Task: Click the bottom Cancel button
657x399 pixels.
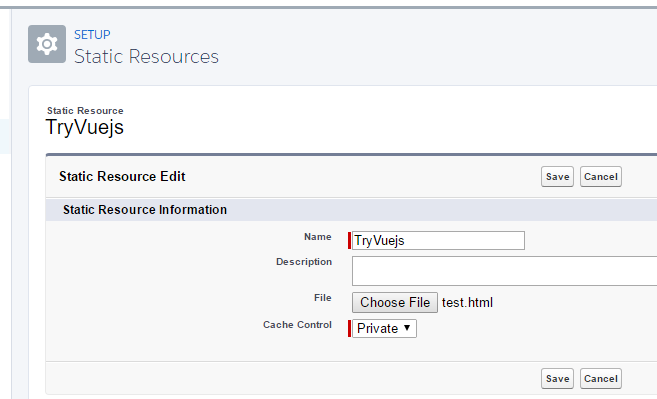Action: tap(601, 378)
